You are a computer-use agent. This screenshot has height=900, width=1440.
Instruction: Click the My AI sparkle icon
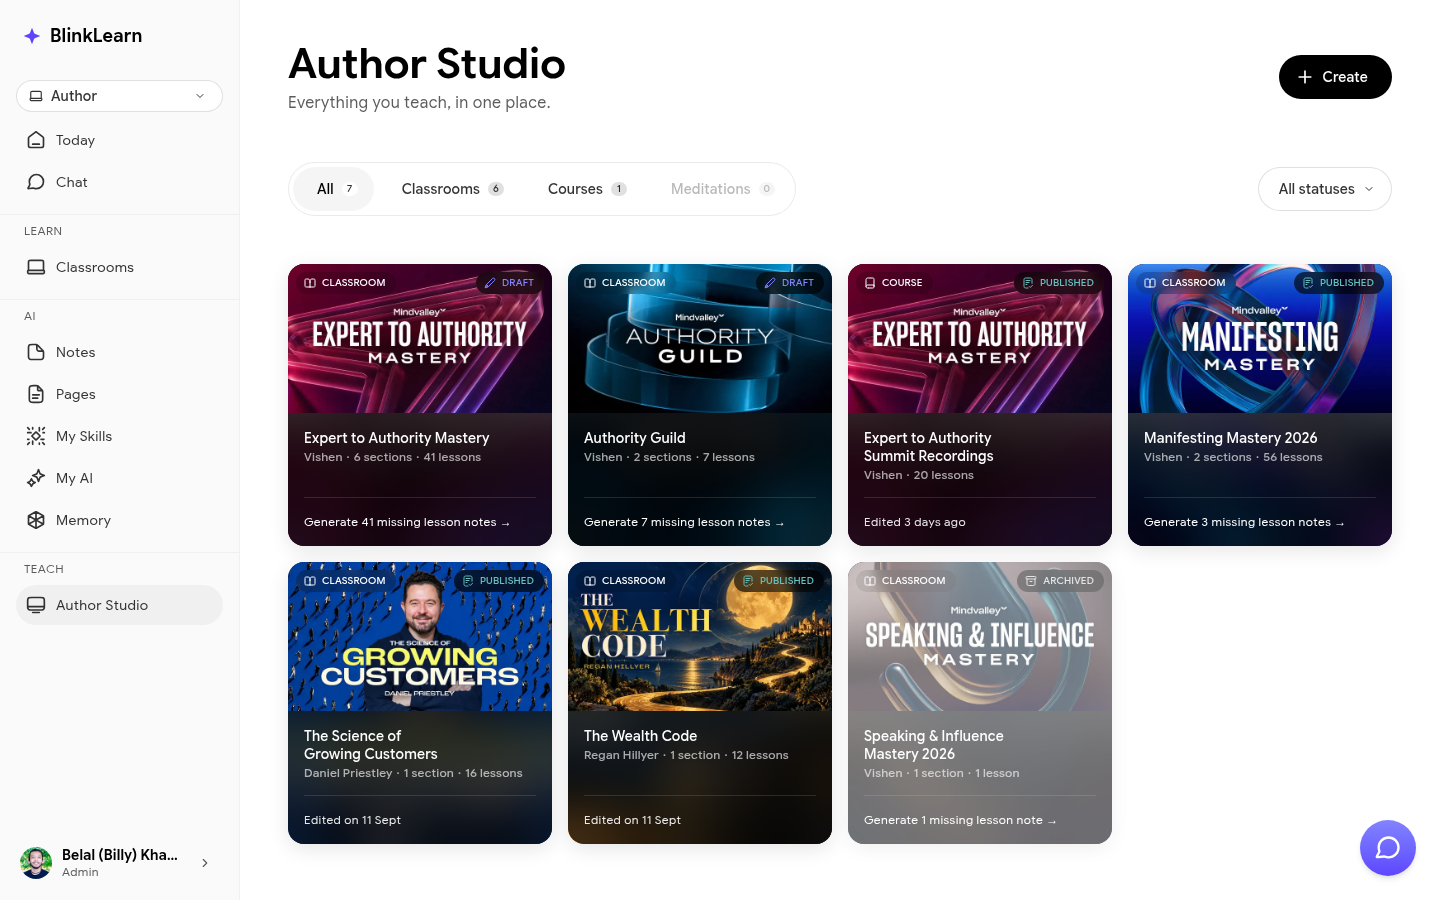click(36, 478)
